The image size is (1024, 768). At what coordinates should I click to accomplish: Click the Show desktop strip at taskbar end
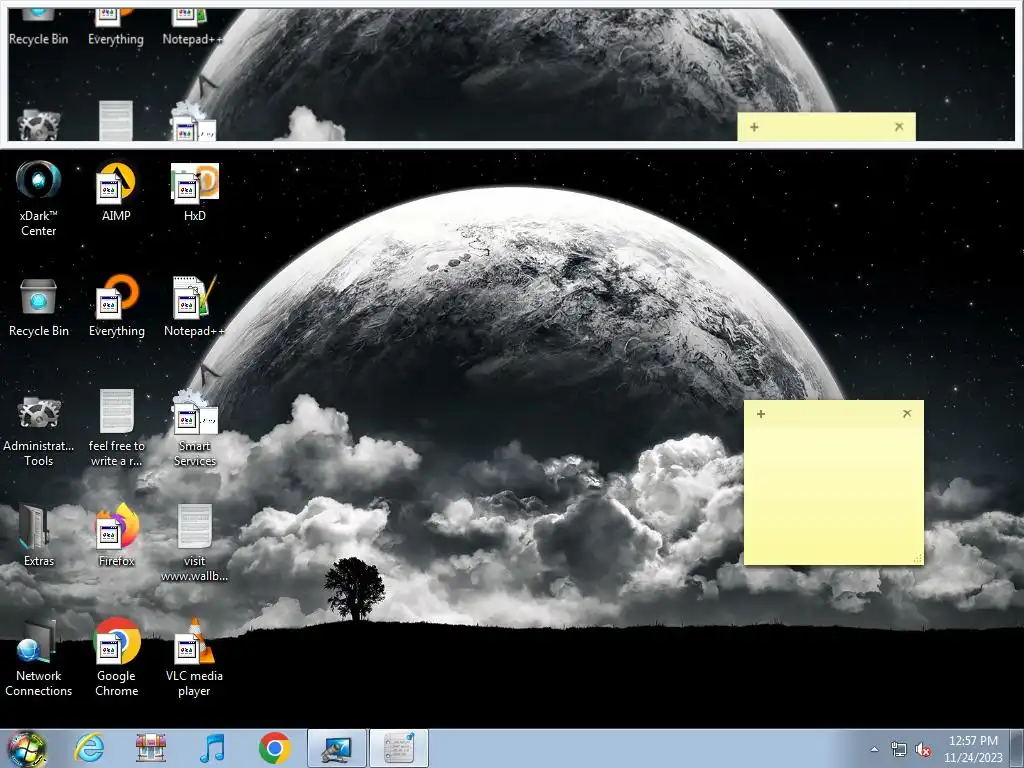click(1018, 748)
